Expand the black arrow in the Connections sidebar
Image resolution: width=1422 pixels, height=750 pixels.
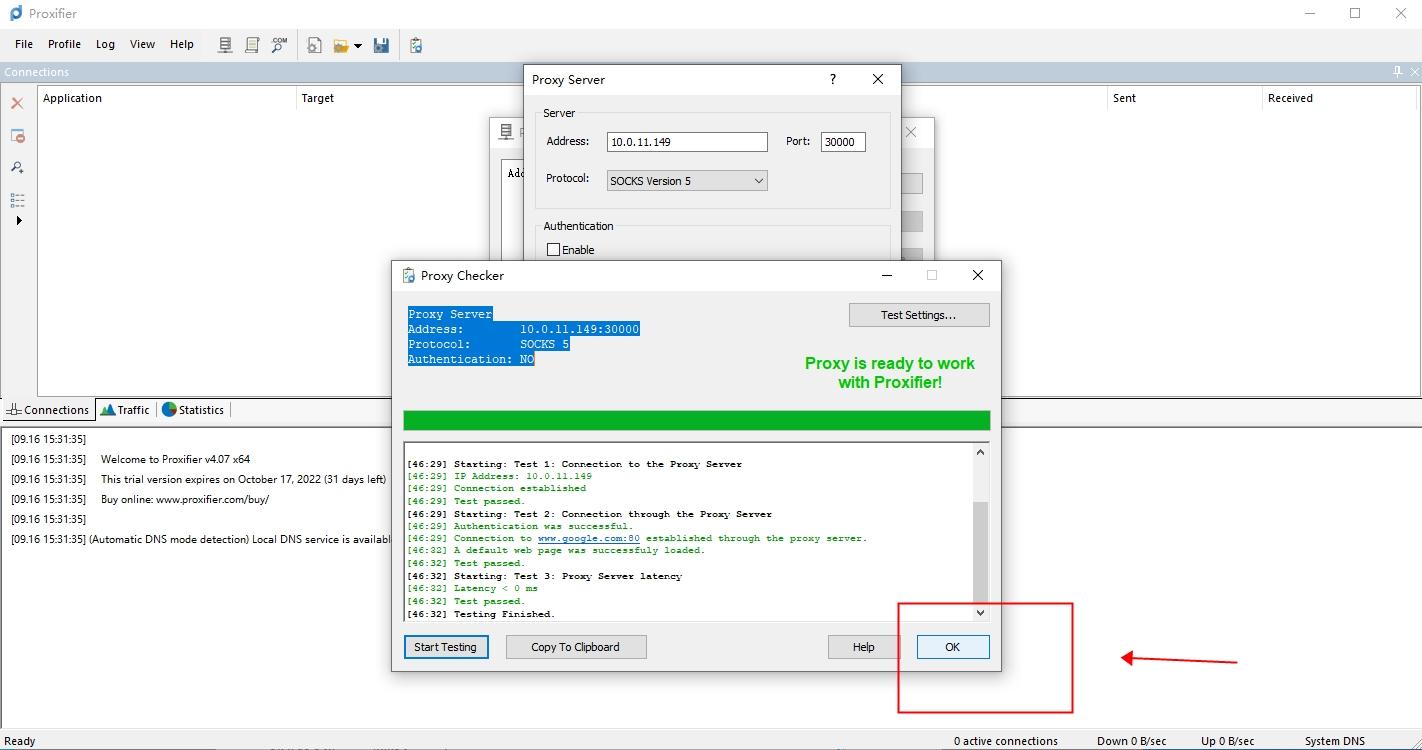click(18, 220)
